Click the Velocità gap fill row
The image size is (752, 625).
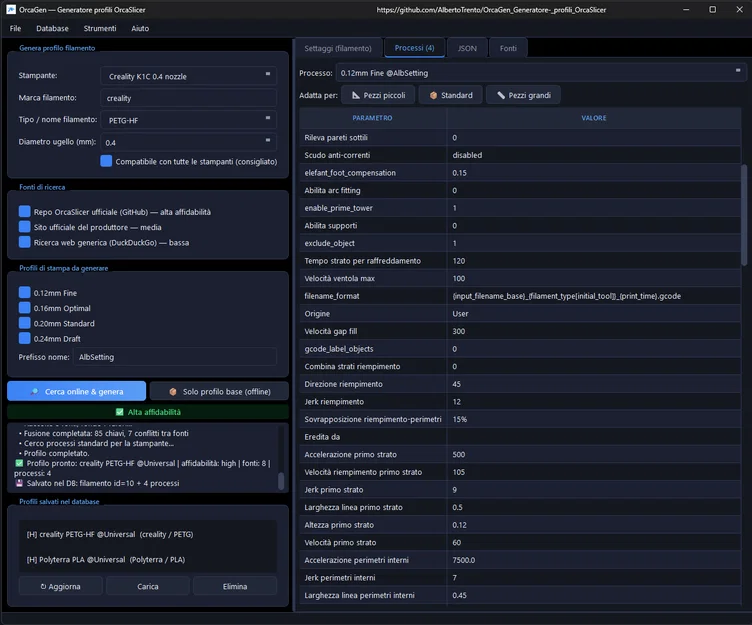520,331
